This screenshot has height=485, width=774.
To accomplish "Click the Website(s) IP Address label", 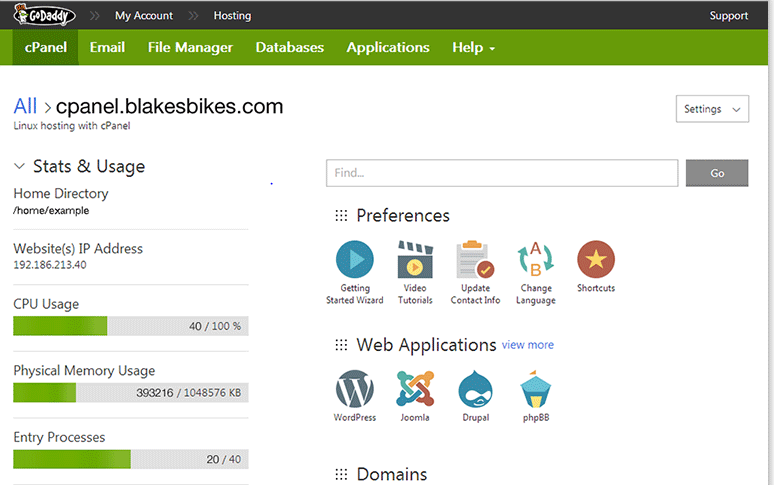I will pyautogui.click(x=78, y=249).
